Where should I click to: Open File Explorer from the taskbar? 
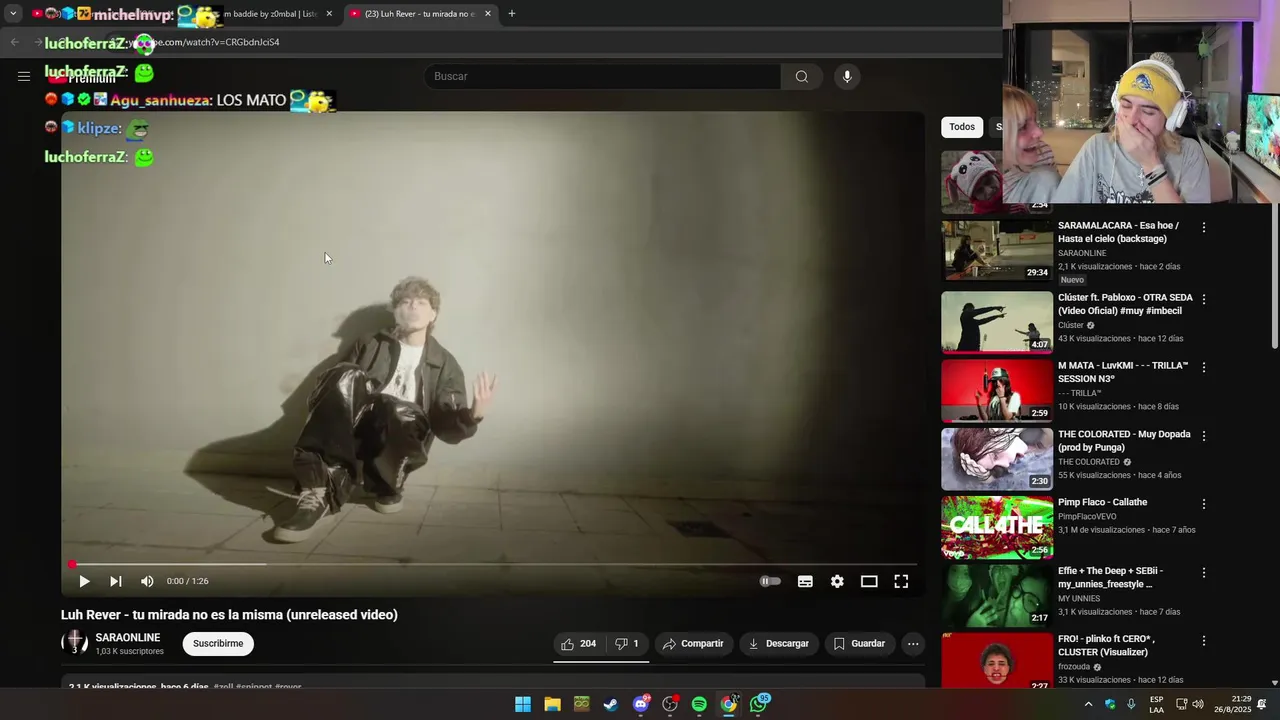[552, 704]
